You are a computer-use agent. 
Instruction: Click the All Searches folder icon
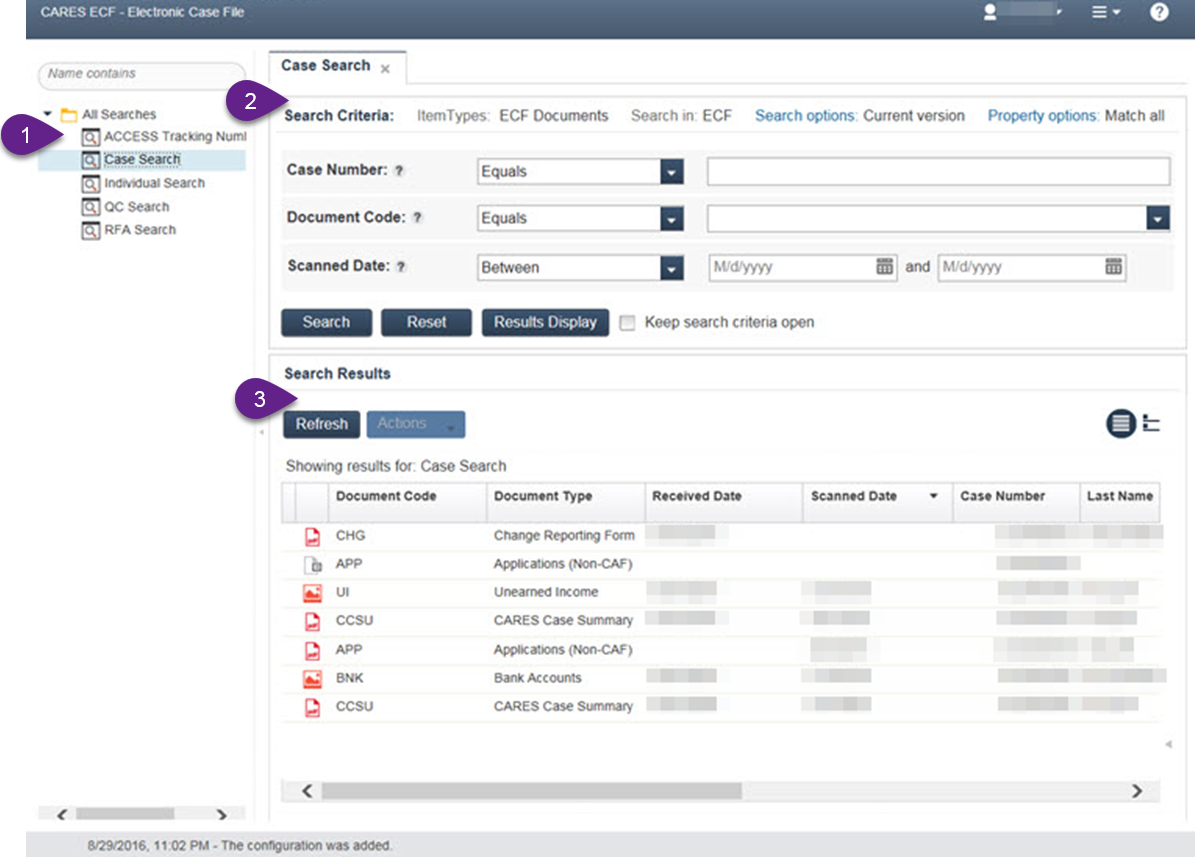pos(69,114)
